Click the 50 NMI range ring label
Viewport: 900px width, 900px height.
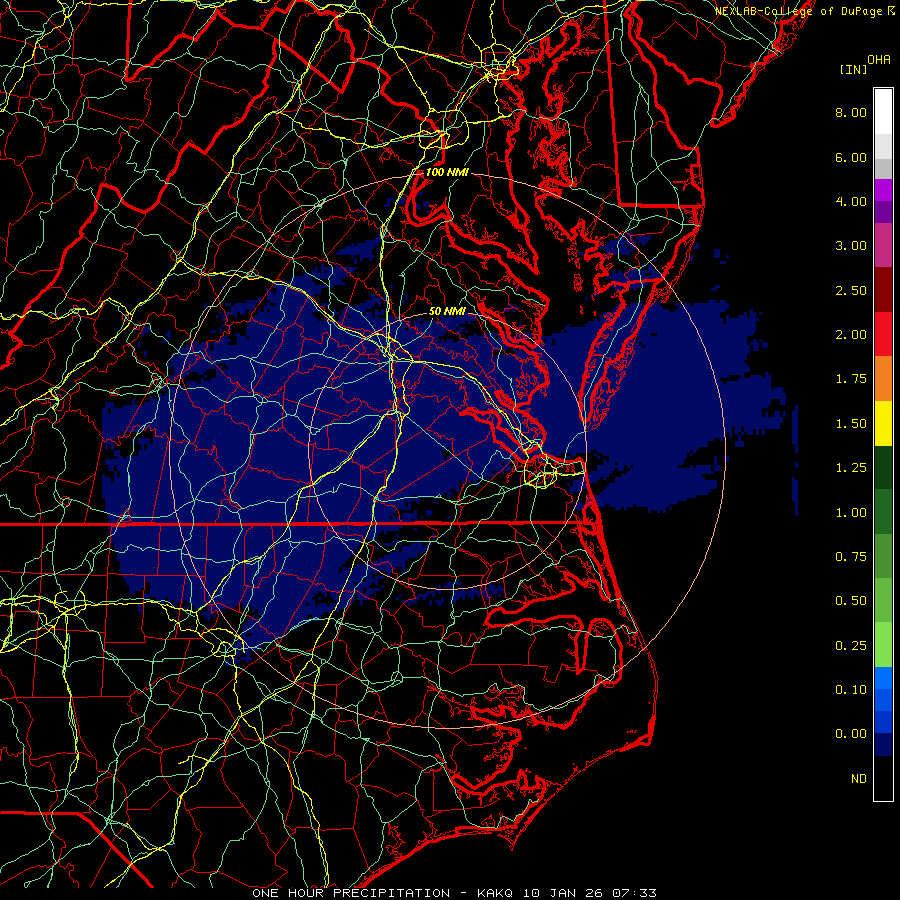447,311
